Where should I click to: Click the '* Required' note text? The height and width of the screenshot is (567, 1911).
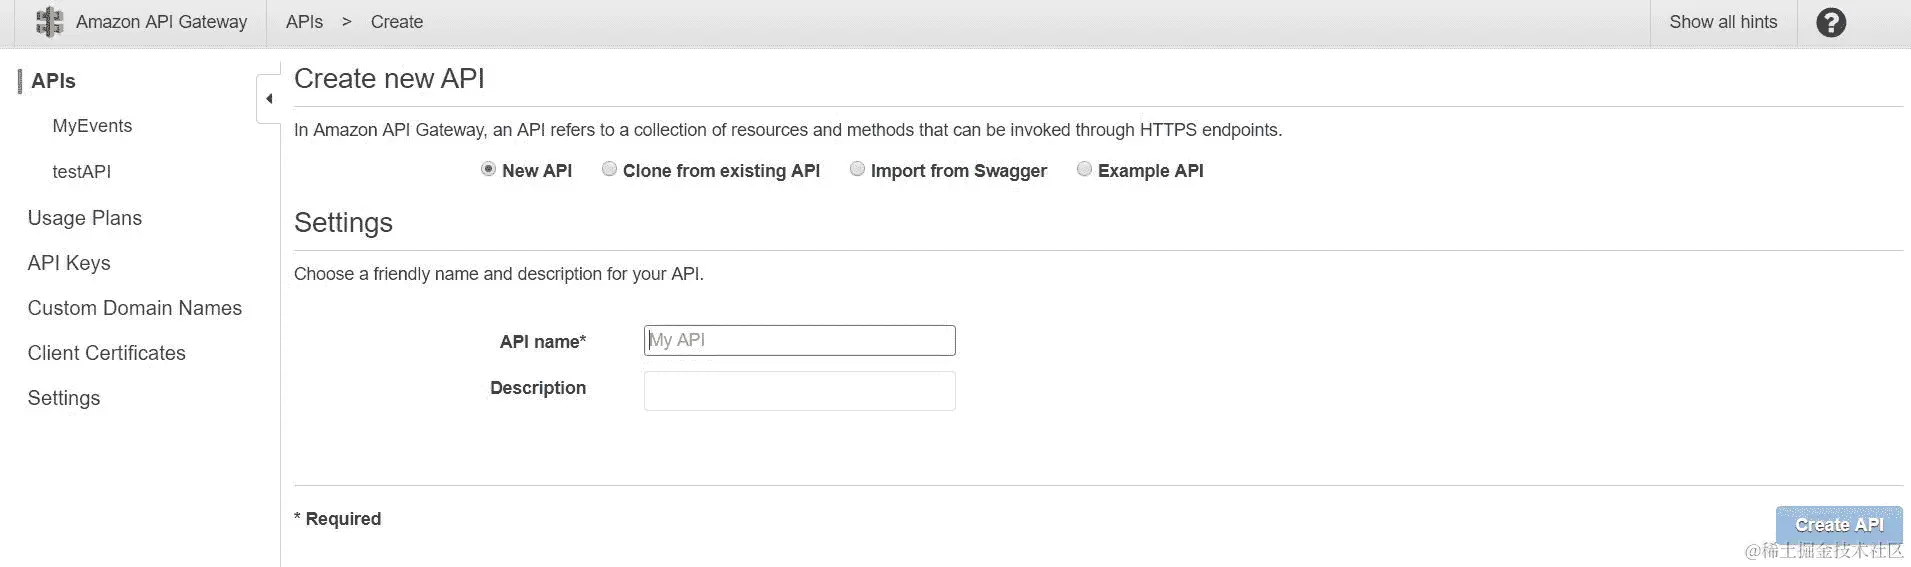tap(338, 519)
